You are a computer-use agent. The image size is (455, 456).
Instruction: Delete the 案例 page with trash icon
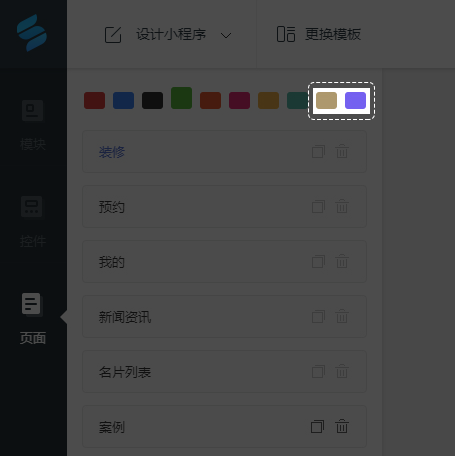point(342,426)
